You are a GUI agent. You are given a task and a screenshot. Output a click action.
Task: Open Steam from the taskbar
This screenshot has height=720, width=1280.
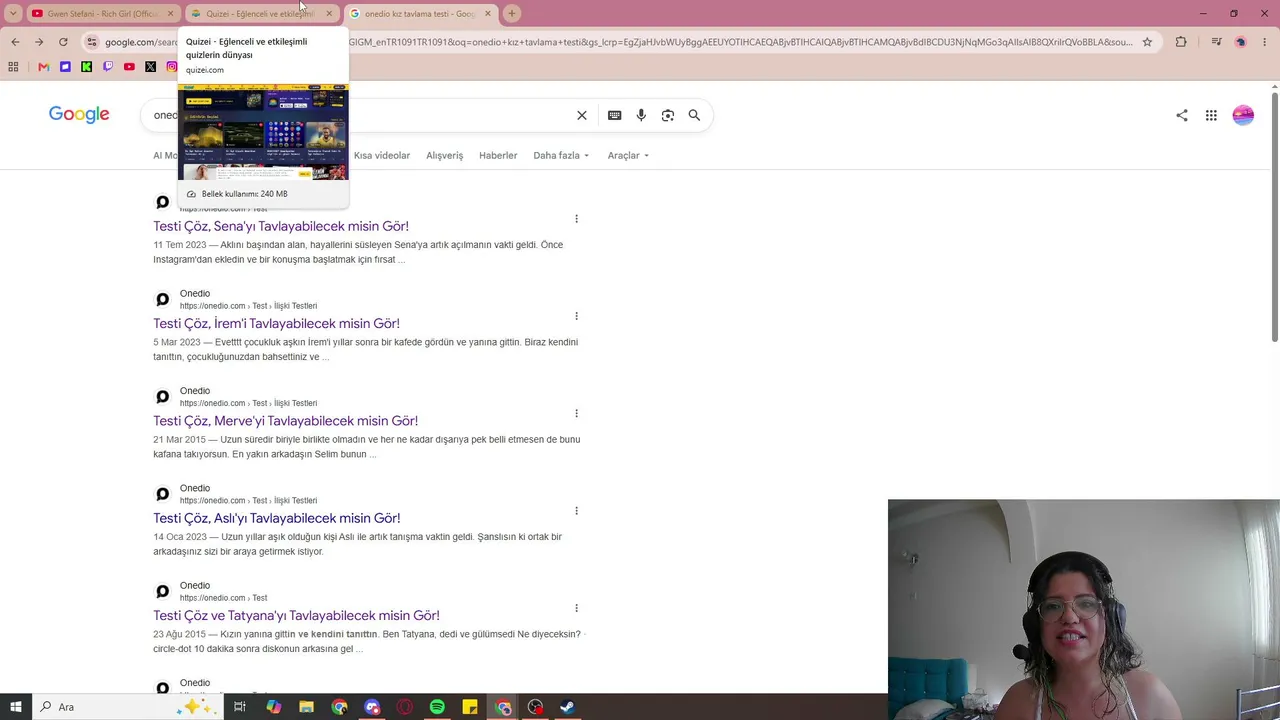click(567, 707)
